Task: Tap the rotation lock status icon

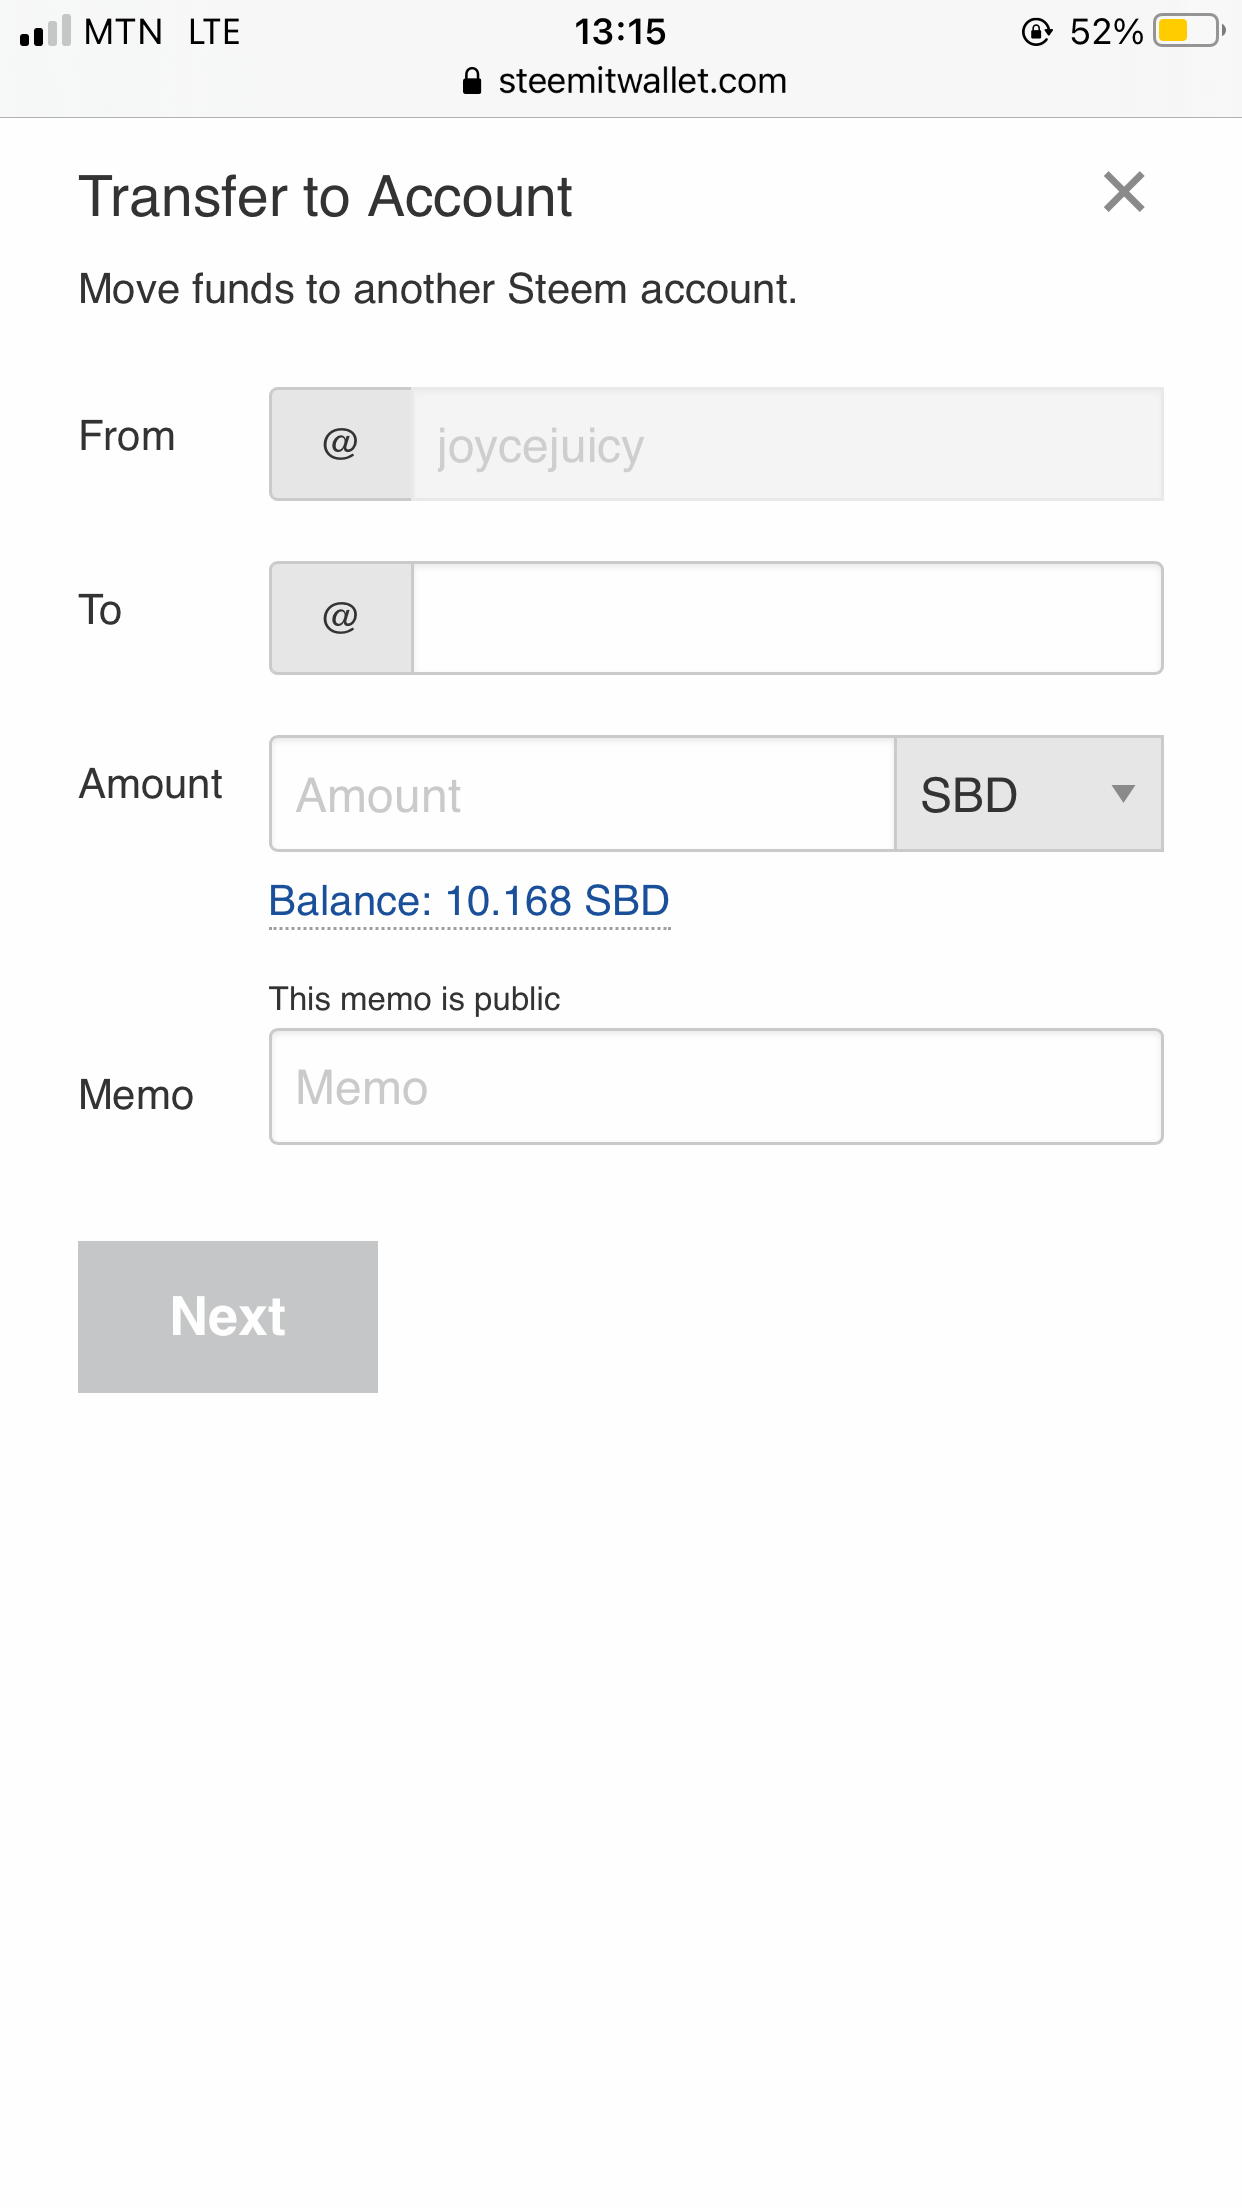Action: click(x=1036, y=32)
